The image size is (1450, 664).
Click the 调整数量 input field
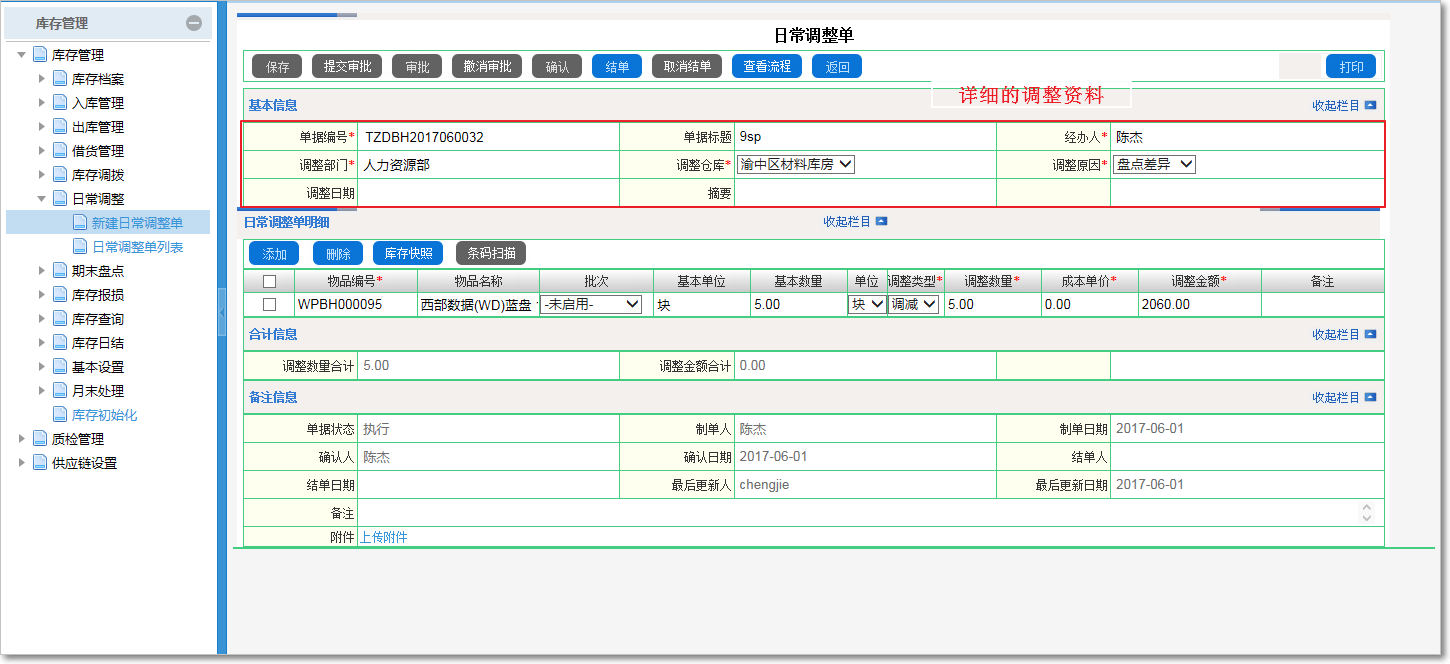[992, 305]
